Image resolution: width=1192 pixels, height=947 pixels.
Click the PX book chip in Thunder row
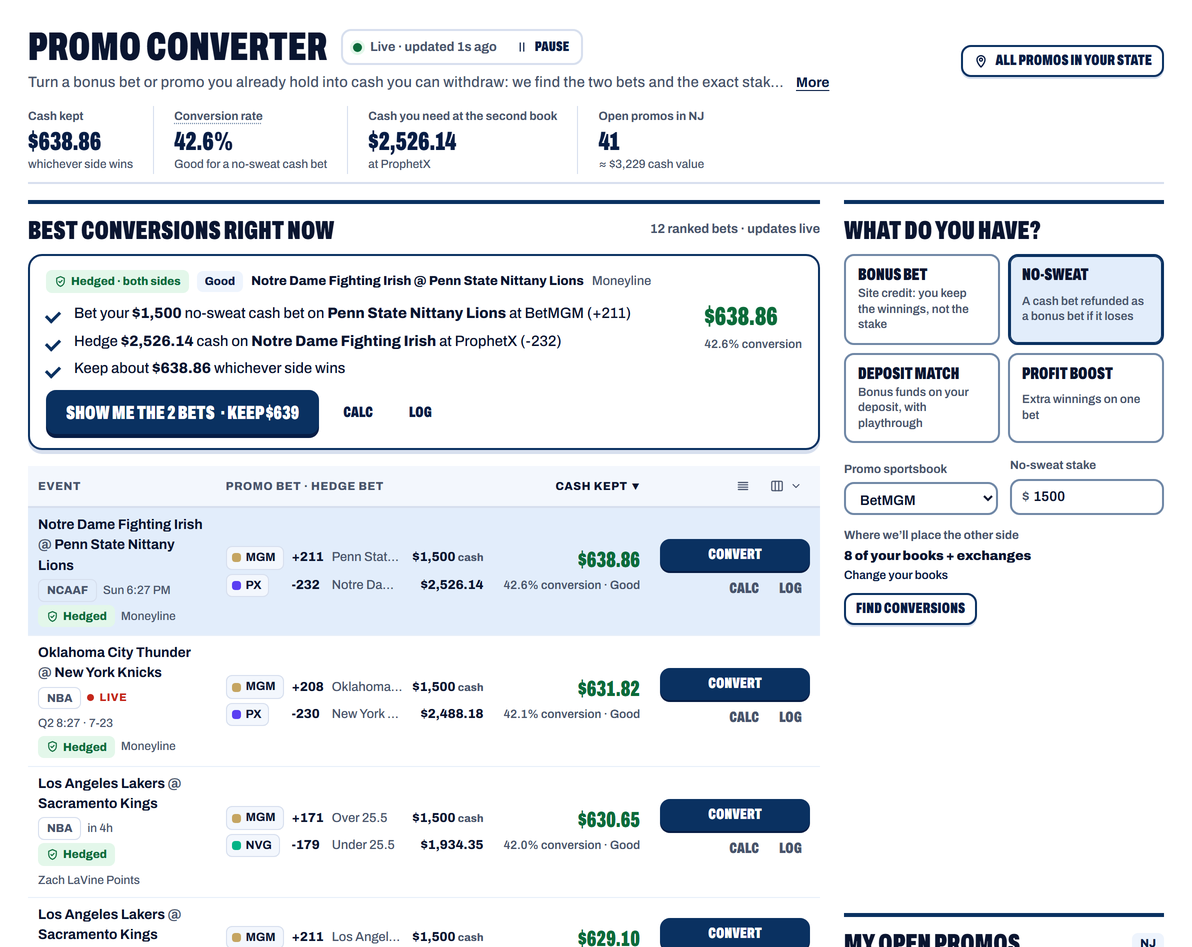[247, 714]
